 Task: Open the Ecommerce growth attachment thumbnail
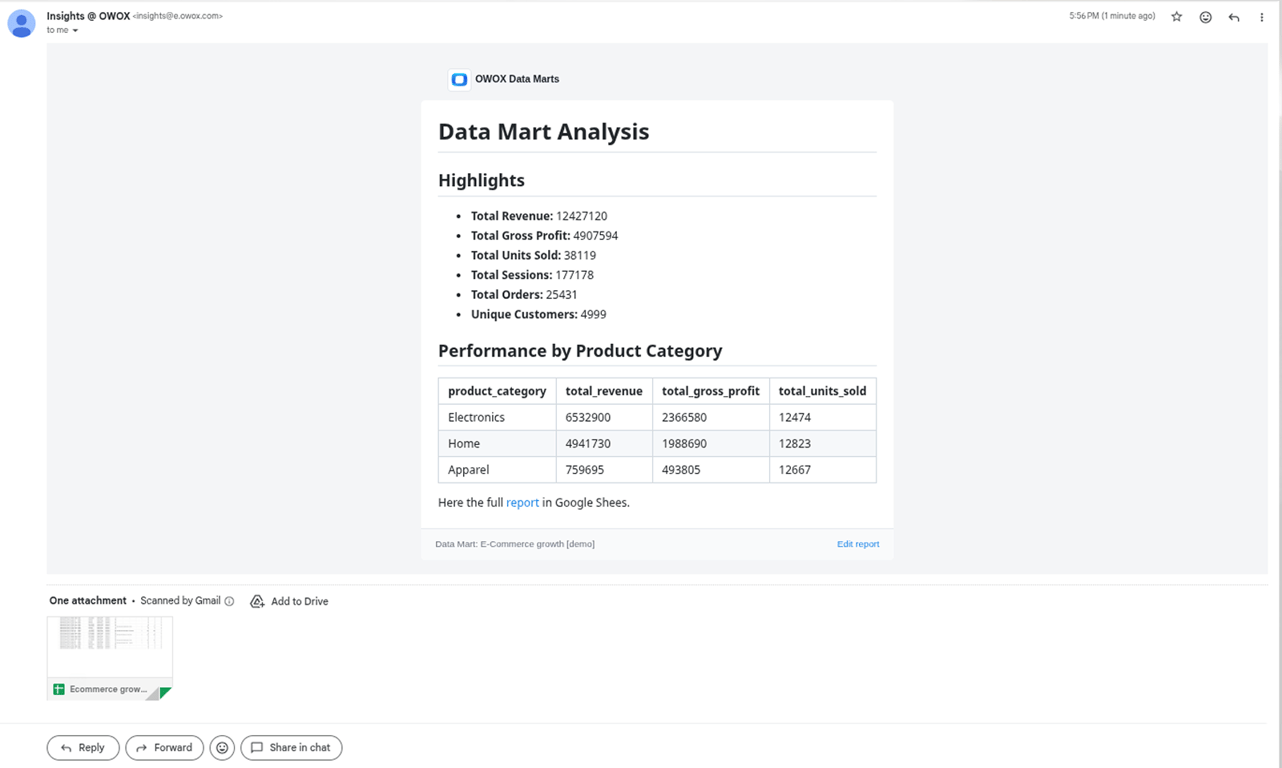click(109, 648)
